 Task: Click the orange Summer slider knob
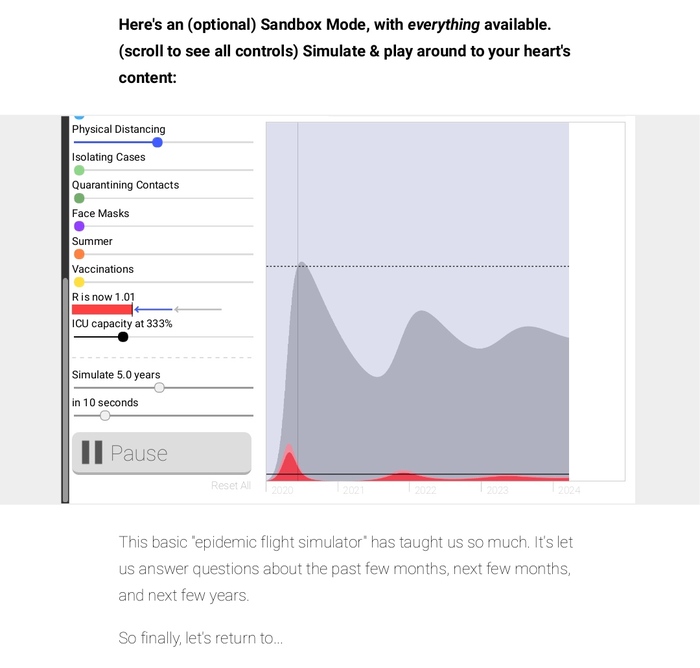pyautogui.click(x=79, y=254)
